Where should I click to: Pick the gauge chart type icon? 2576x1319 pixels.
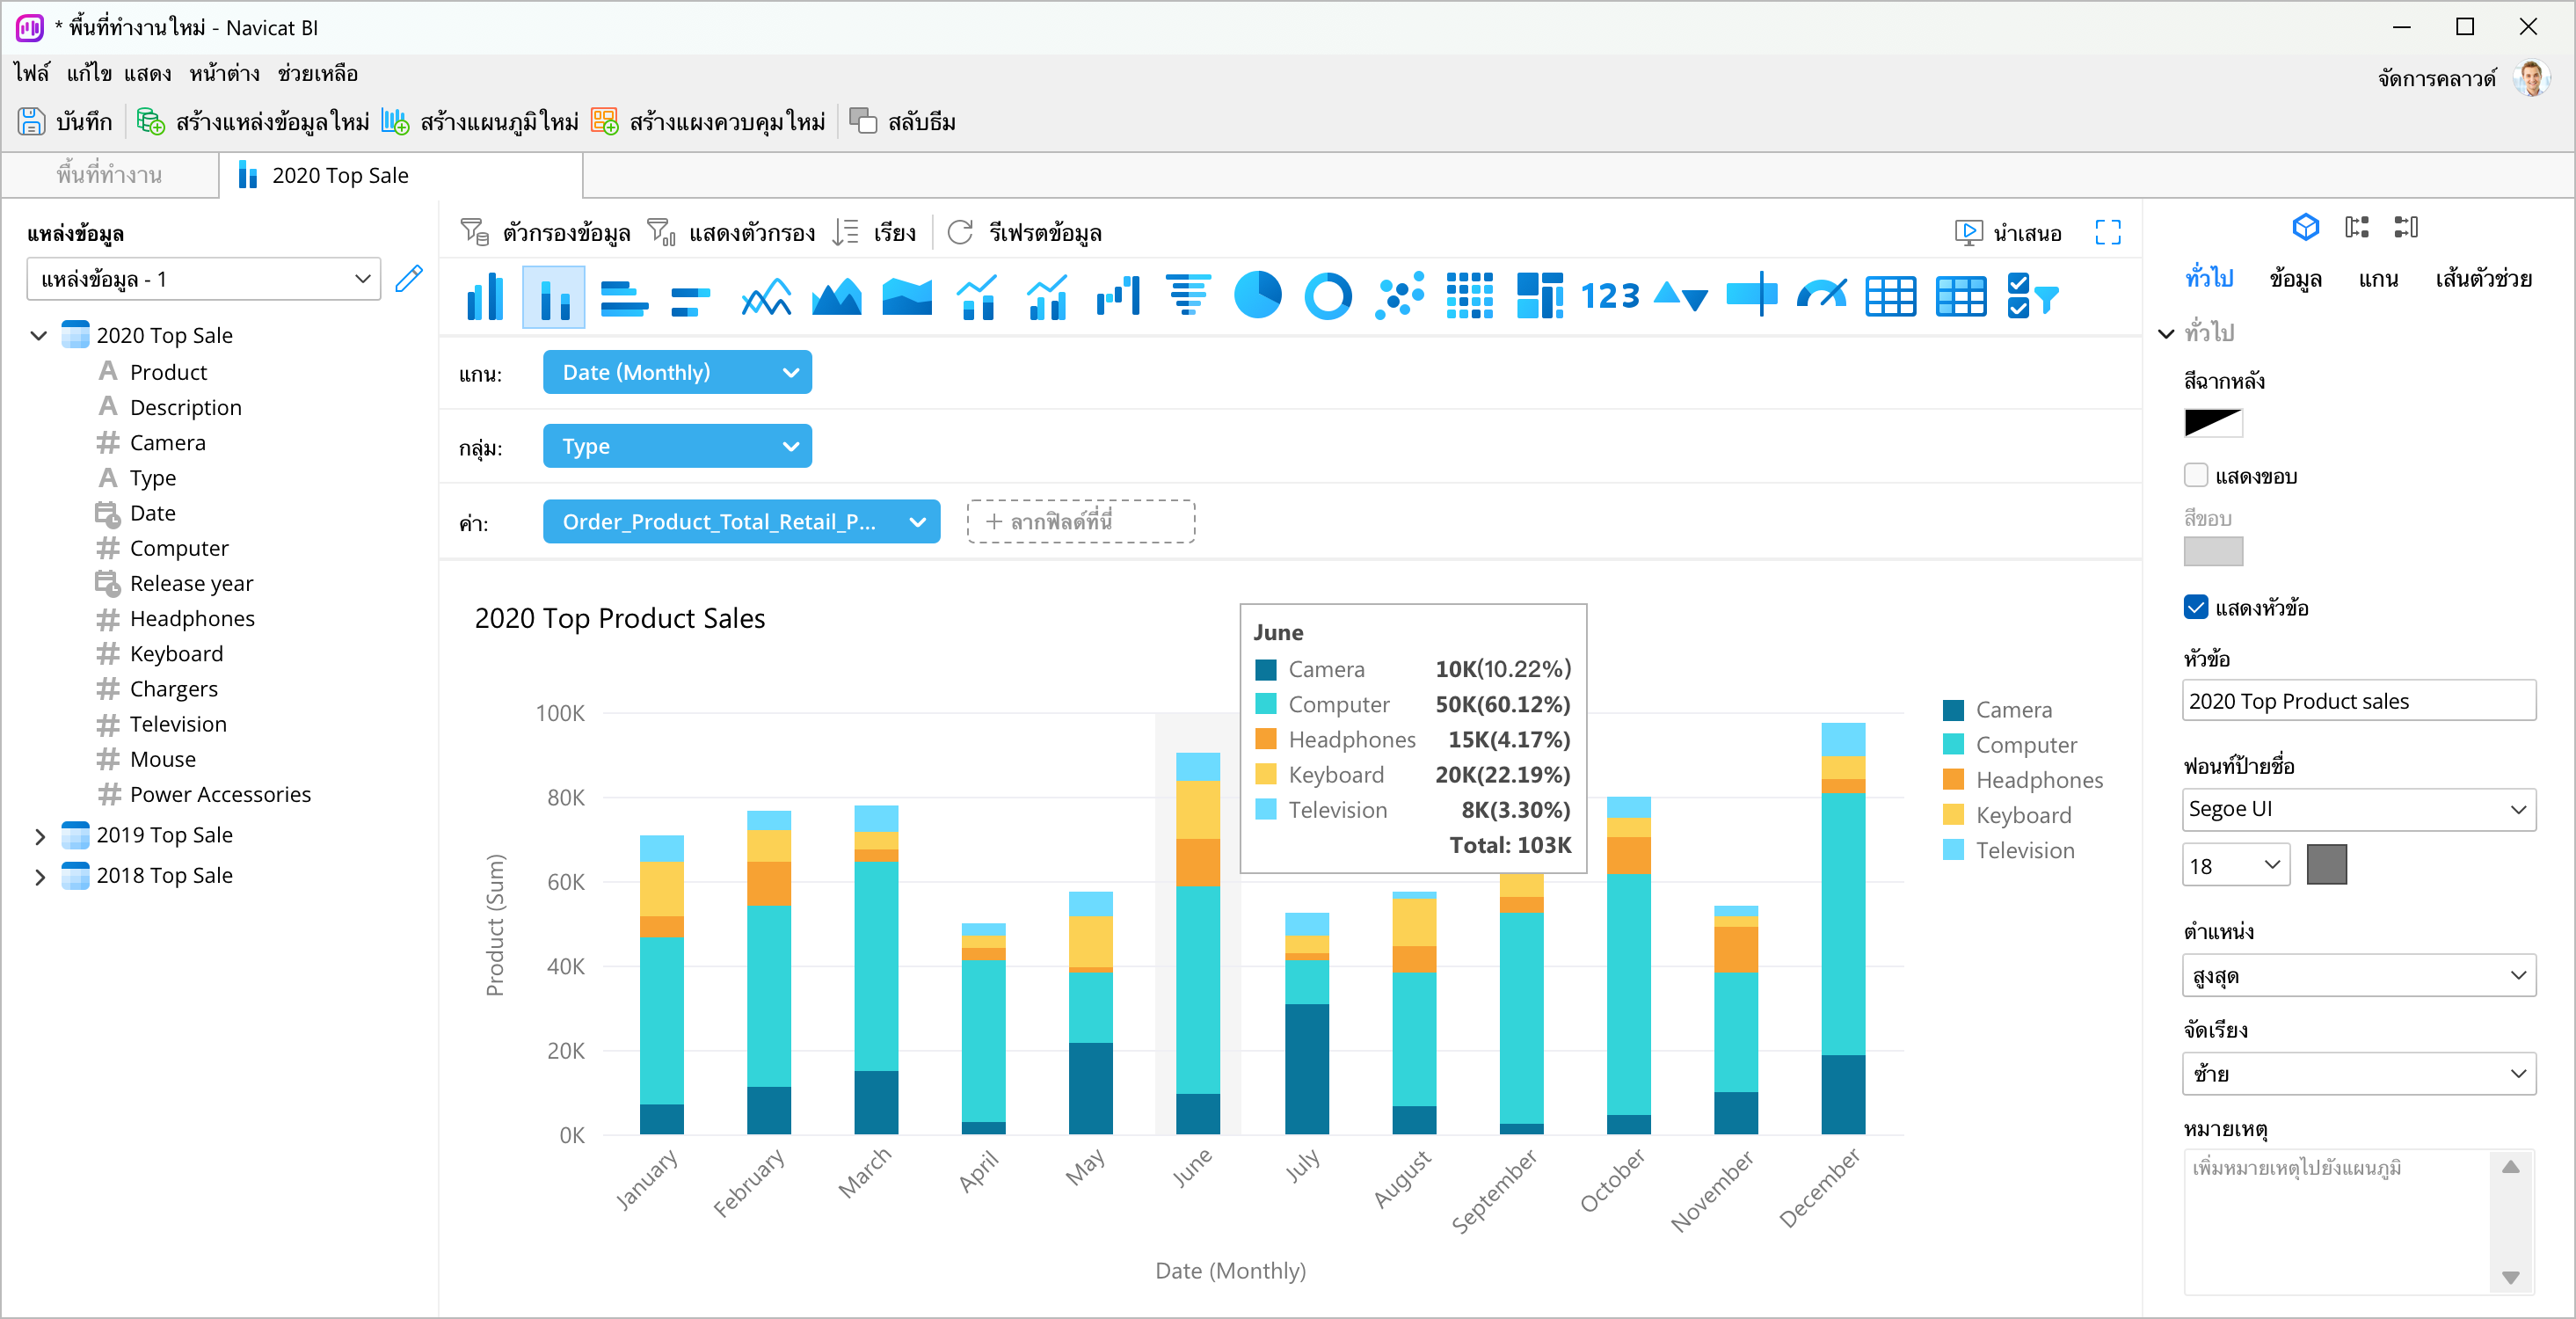pos(1821,296)
